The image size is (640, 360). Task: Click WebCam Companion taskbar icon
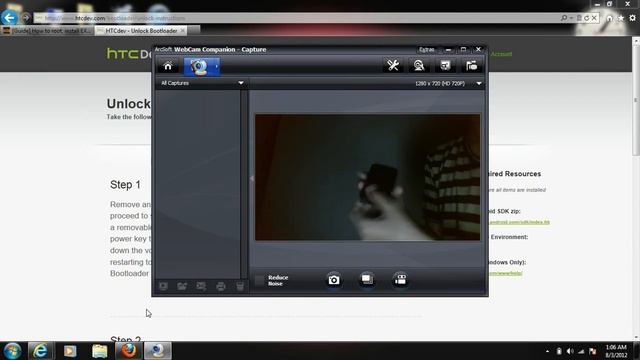tap(158, 351)
